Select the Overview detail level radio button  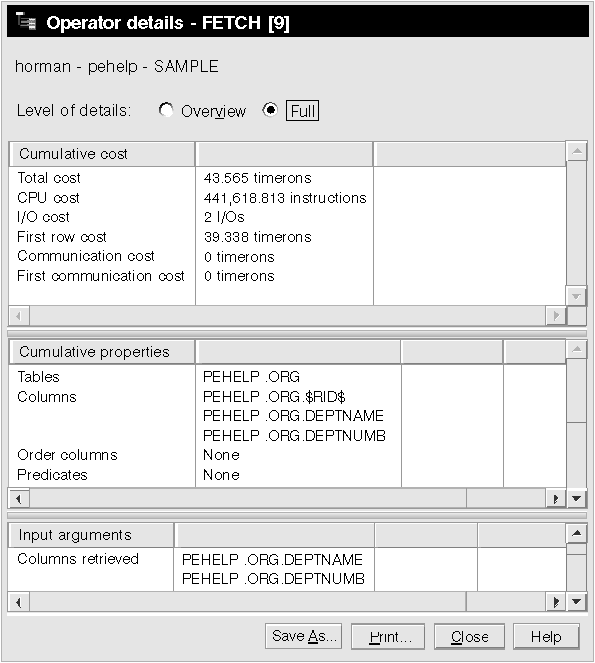pos(166,110)
